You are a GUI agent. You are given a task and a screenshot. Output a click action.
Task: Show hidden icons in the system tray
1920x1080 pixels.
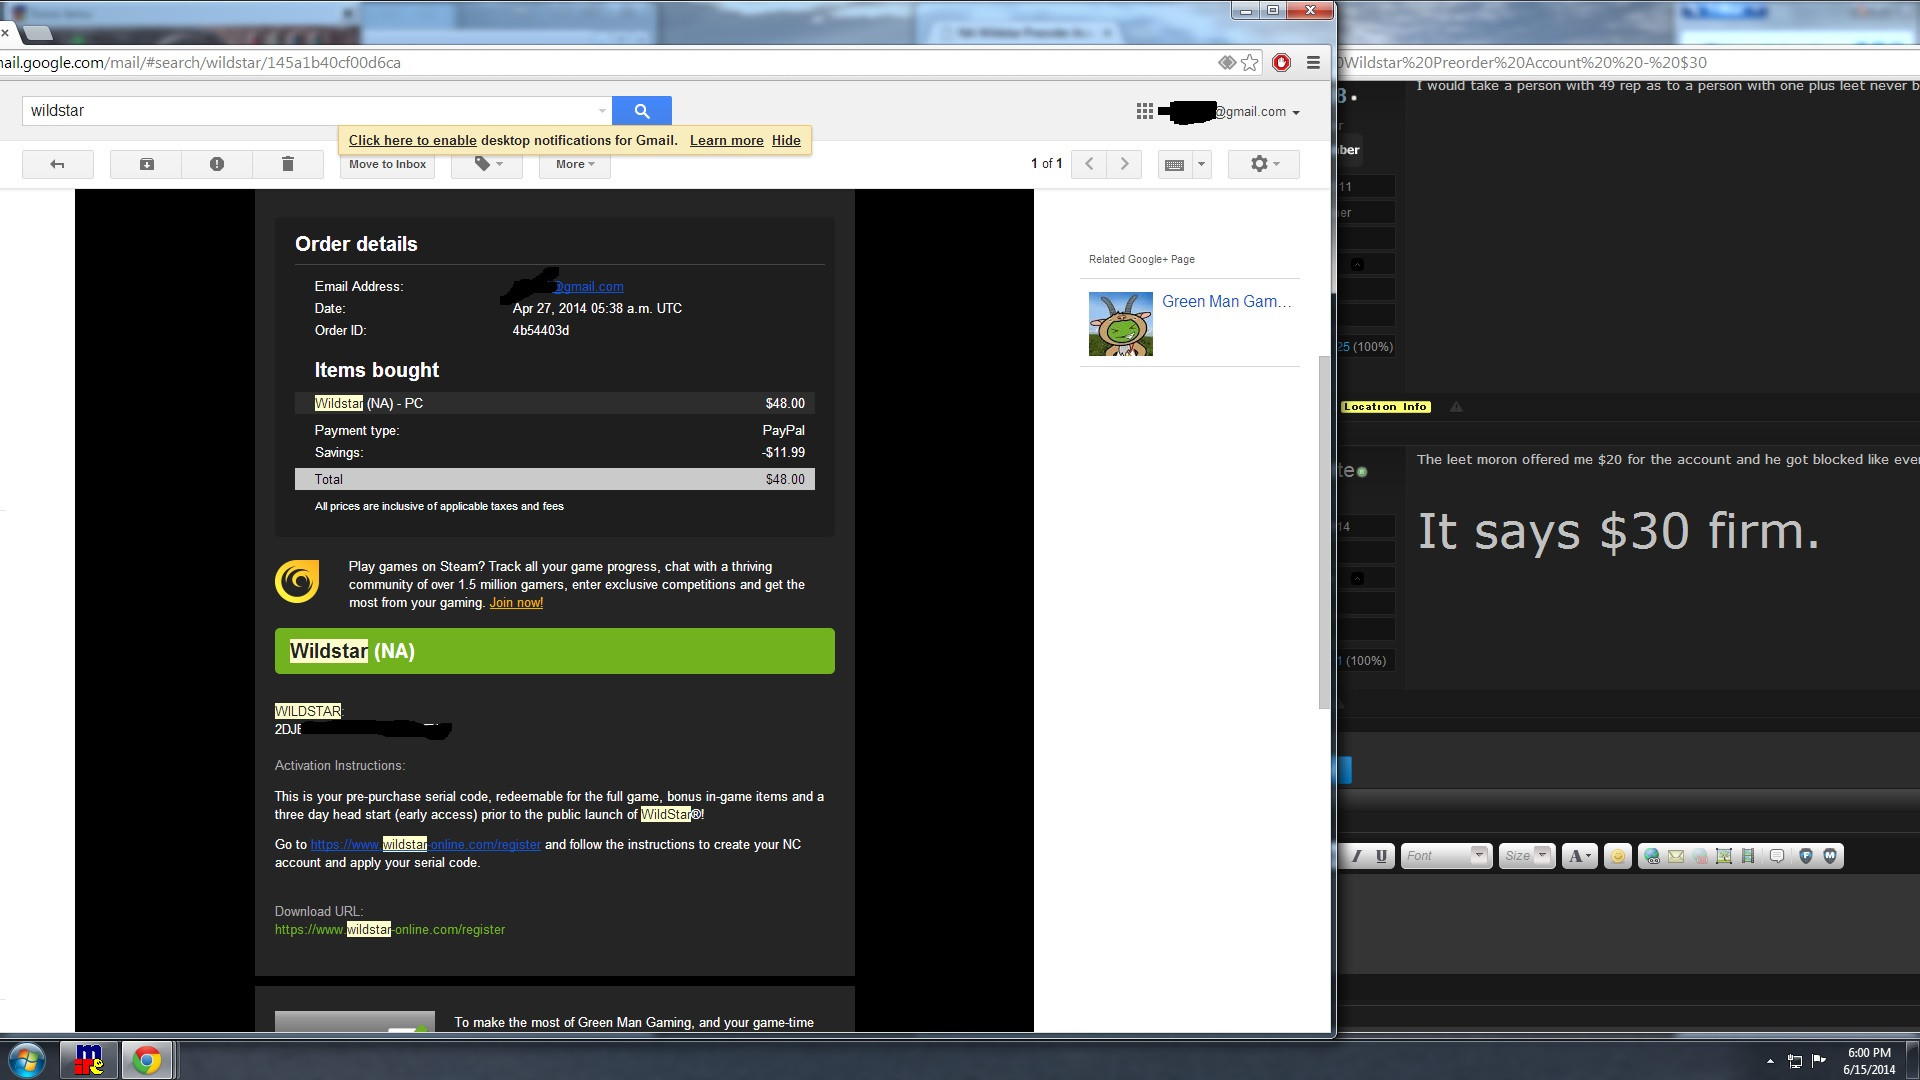tap(1770, 1061)
